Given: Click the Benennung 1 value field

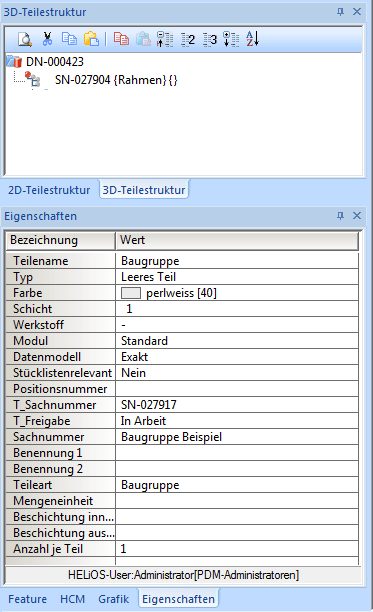Looking at the screenshot, I should (x=237, y=453).
